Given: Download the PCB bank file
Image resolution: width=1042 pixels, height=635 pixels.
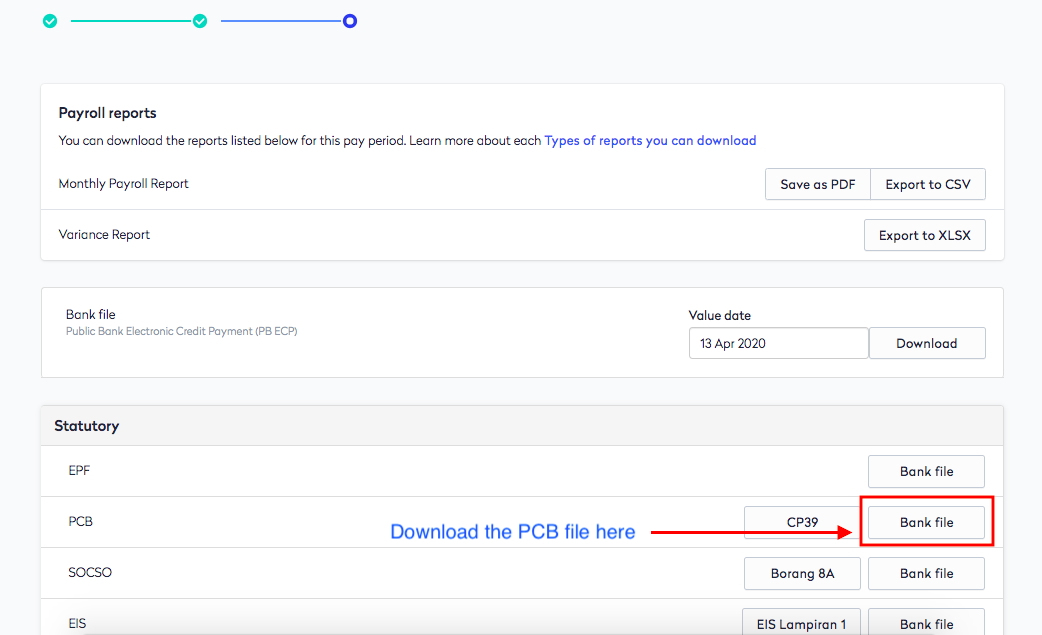Looking at the screenshot, I should point(926,522).
